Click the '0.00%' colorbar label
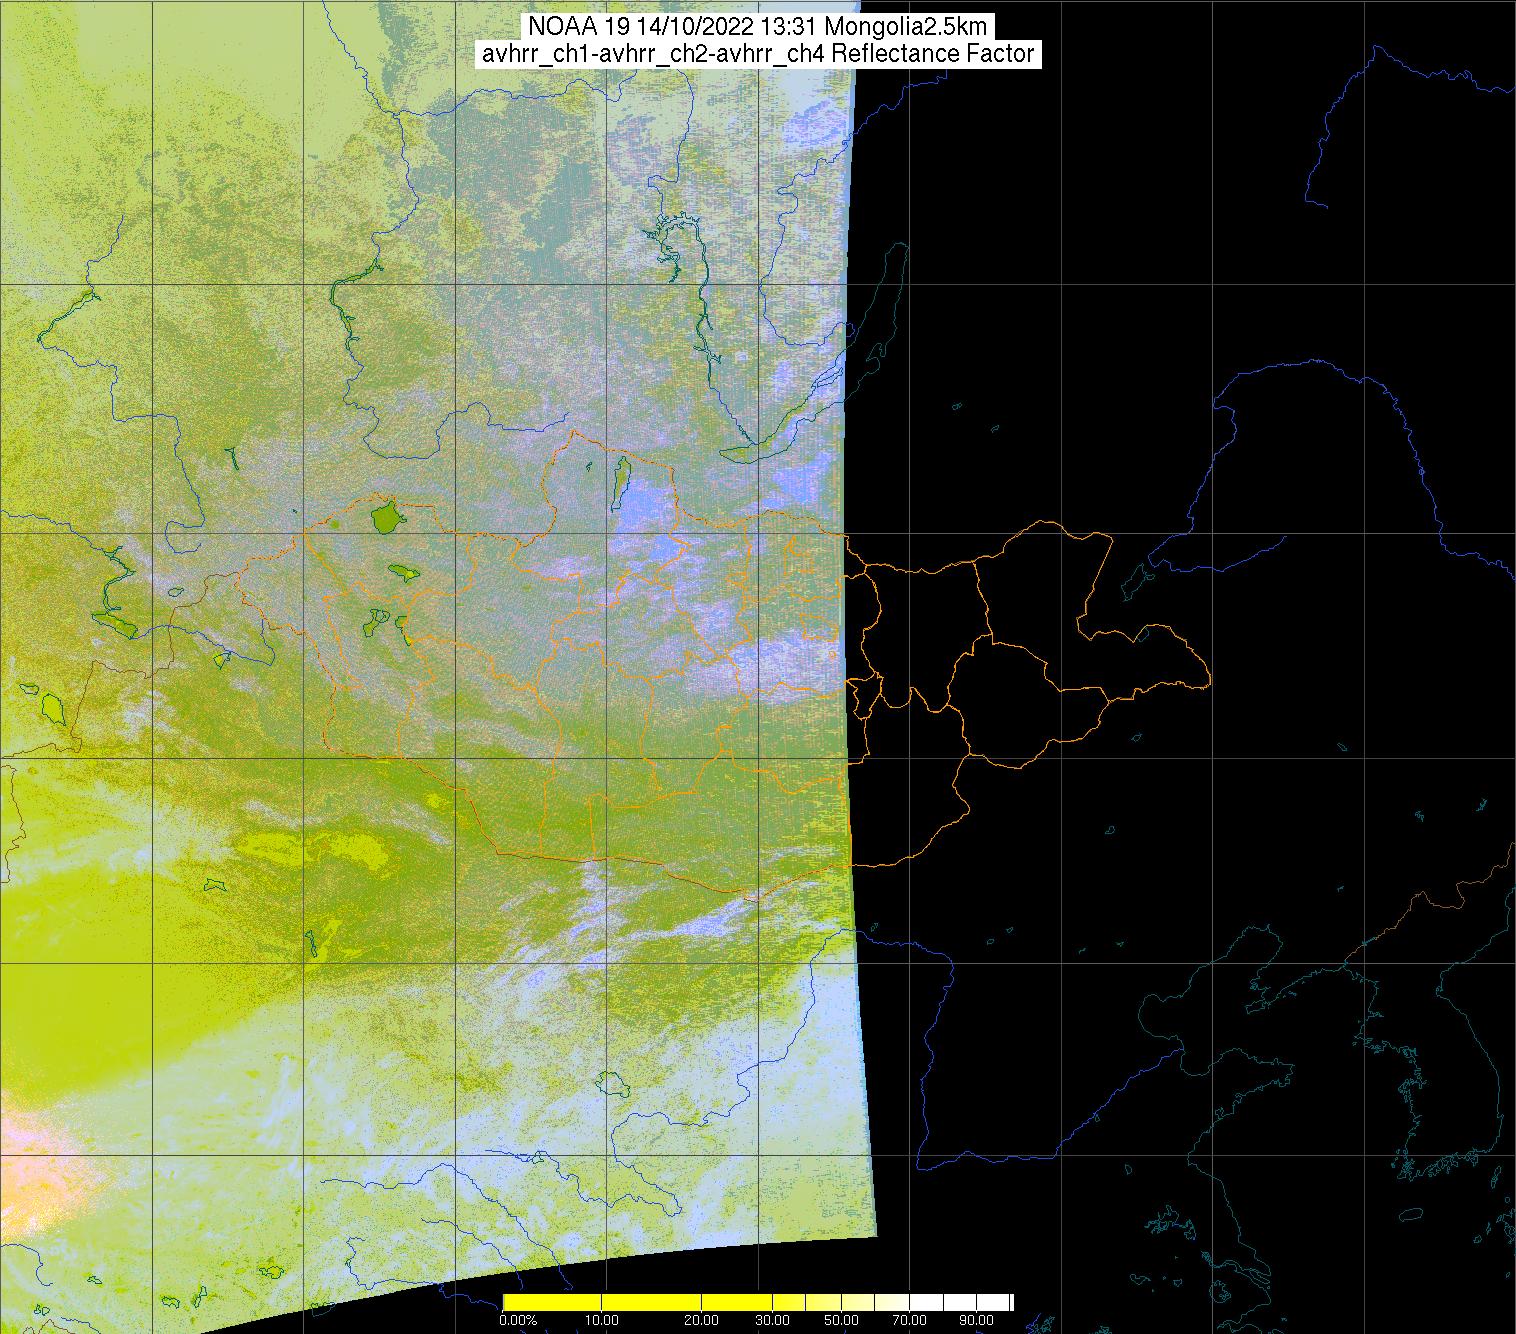The image size is (1516, 1334). pos(518,1321)
